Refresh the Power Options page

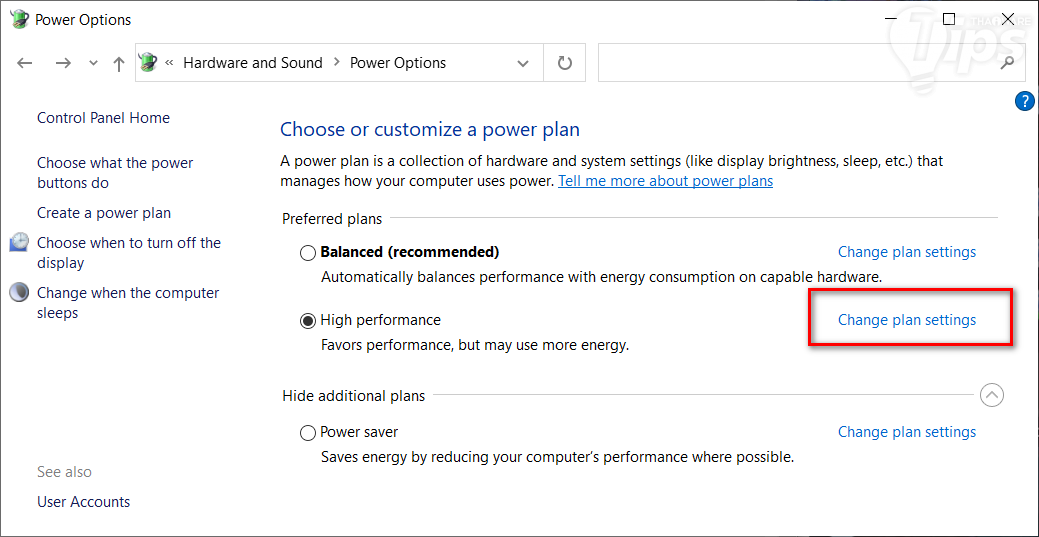pos(564,63)
